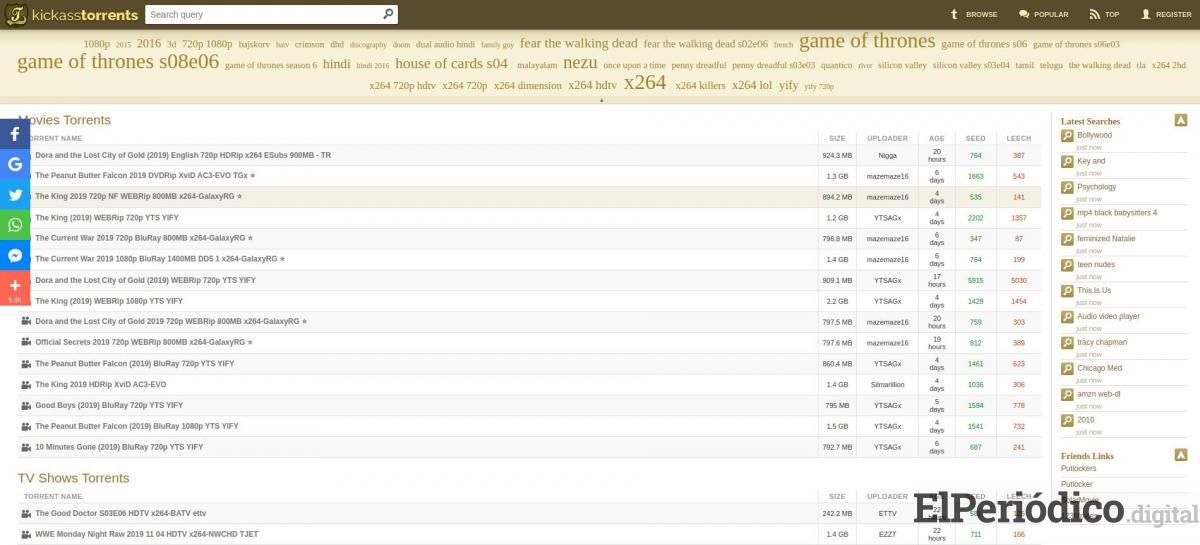Open the Popular menu item
The image size is (1200, 545).
pyautogui.click(x=1043, y=14)
